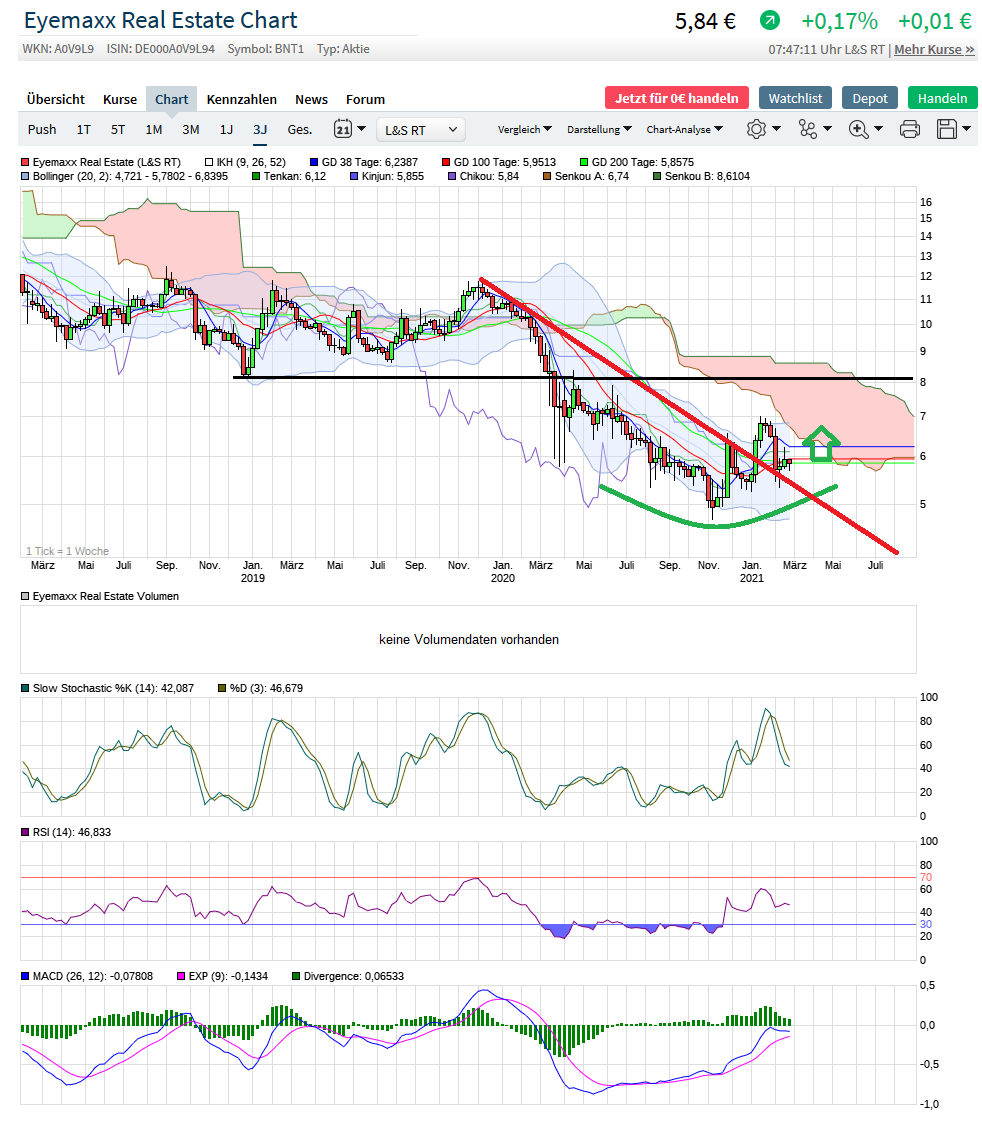Open chart settings gear menu

(x=756, y=129)
